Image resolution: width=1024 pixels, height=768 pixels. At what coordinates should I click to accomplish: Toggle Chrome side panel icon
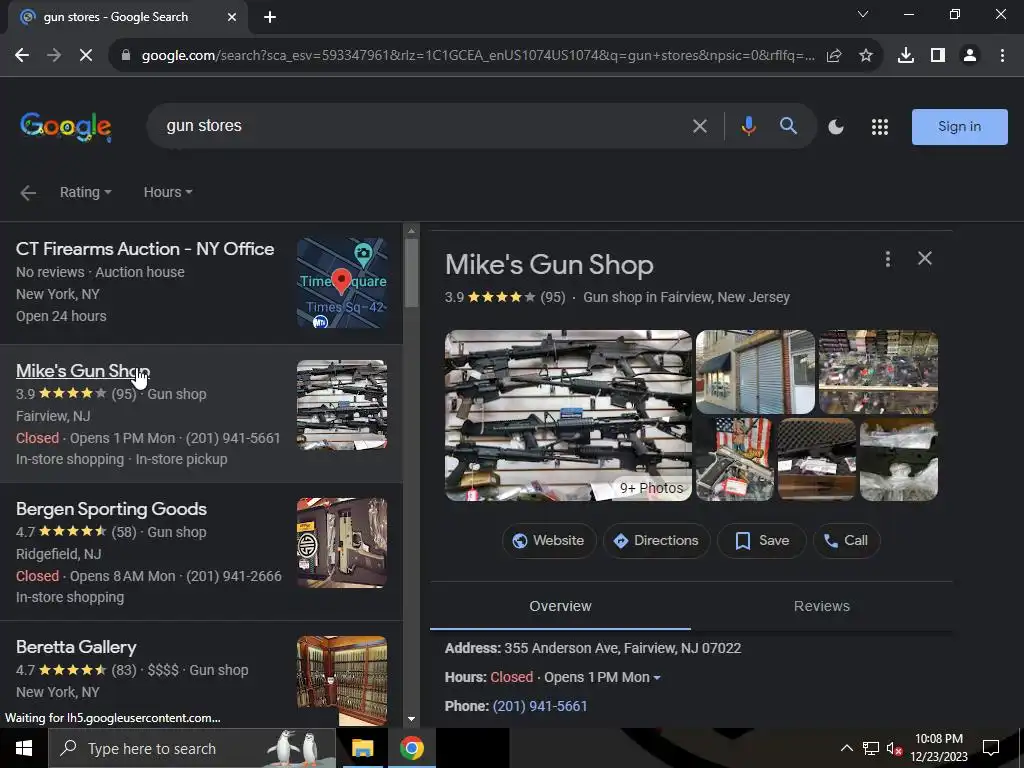pos(938,56)
